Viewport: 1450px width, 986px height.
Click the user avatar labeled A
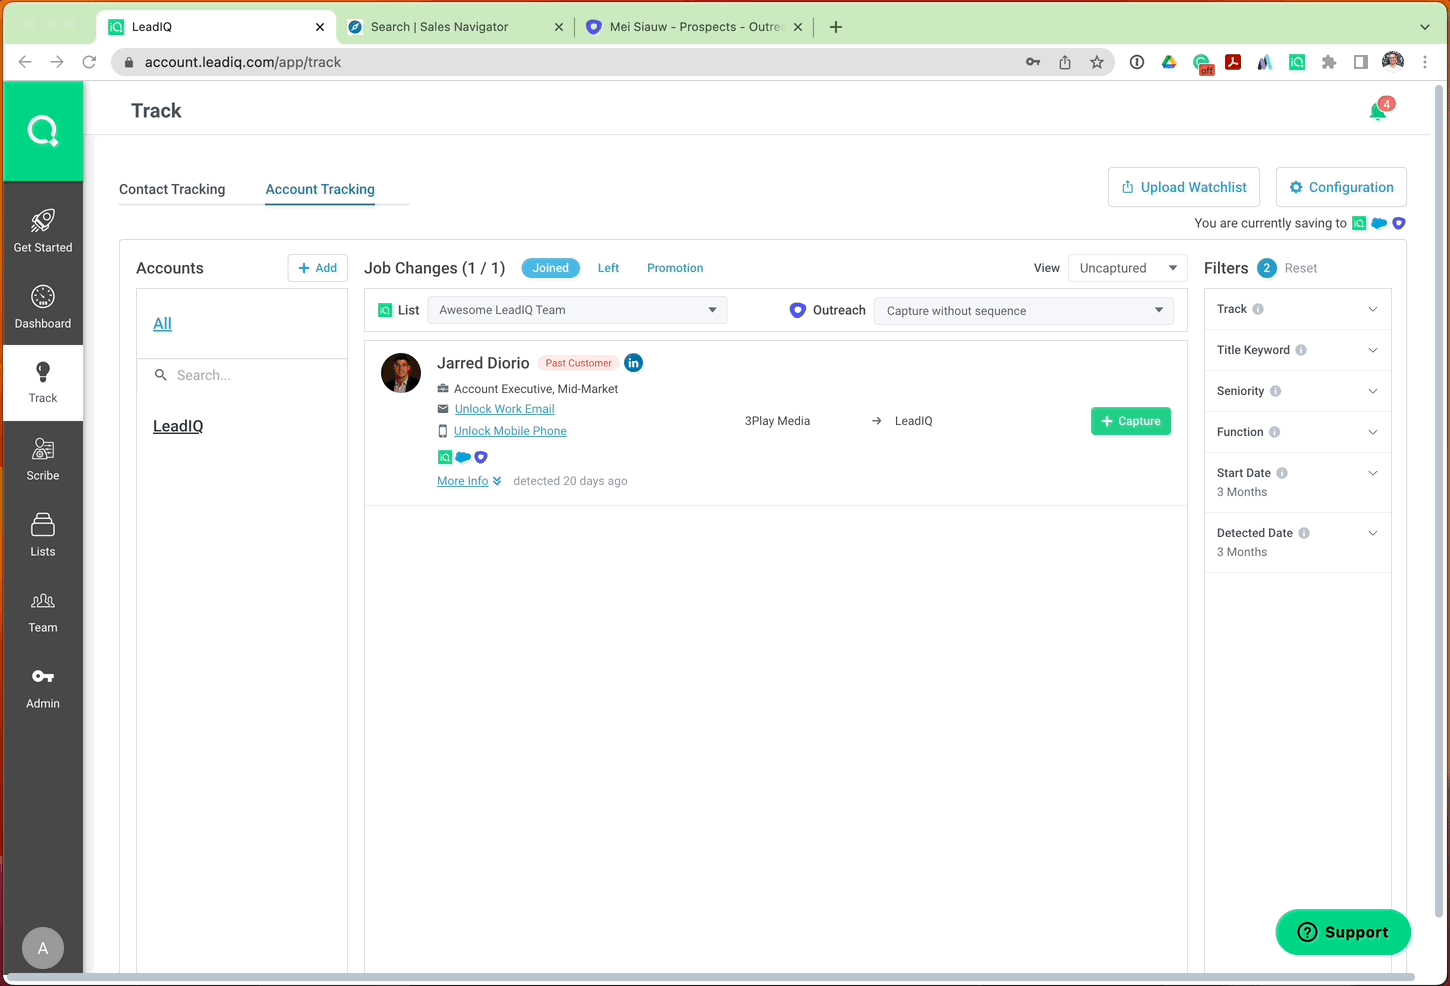tap(43, 948)
